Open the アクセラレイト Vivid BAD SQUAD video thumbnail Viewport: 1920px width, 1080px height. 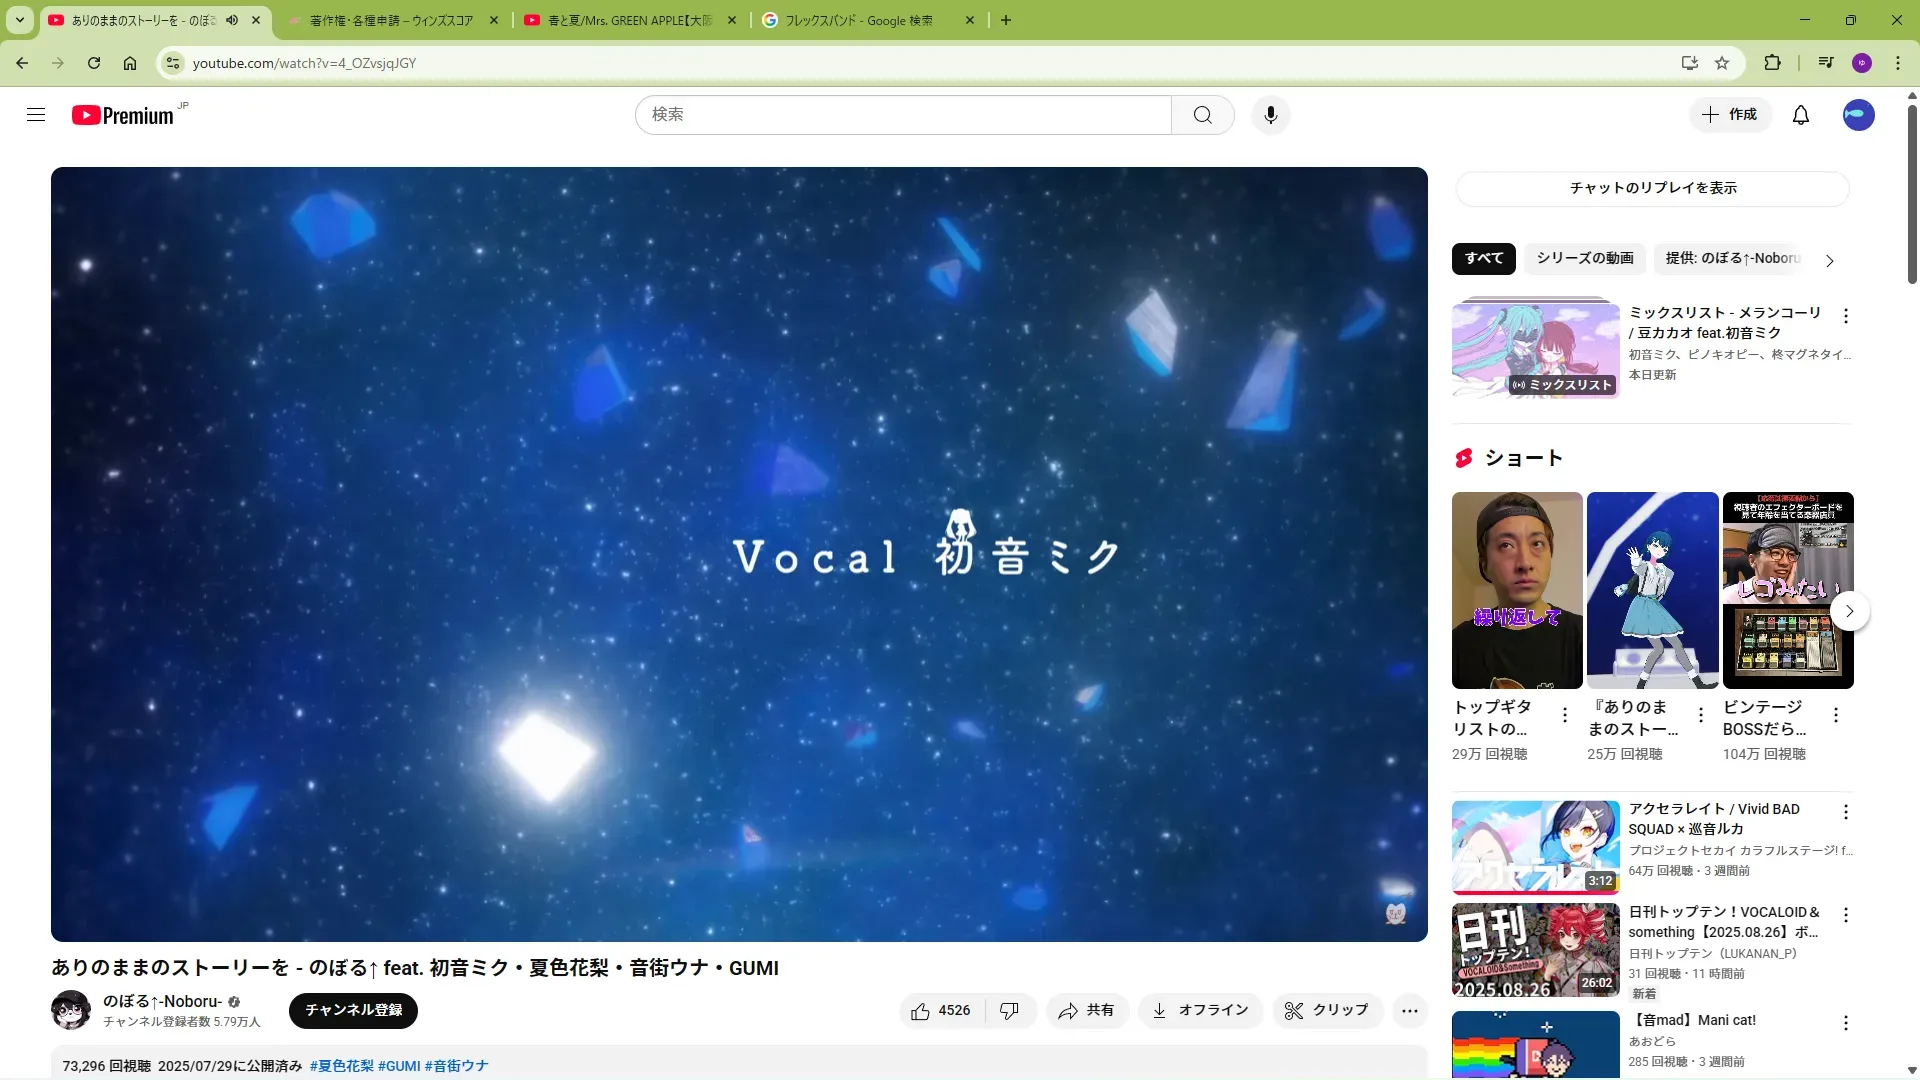[1535, 847]
